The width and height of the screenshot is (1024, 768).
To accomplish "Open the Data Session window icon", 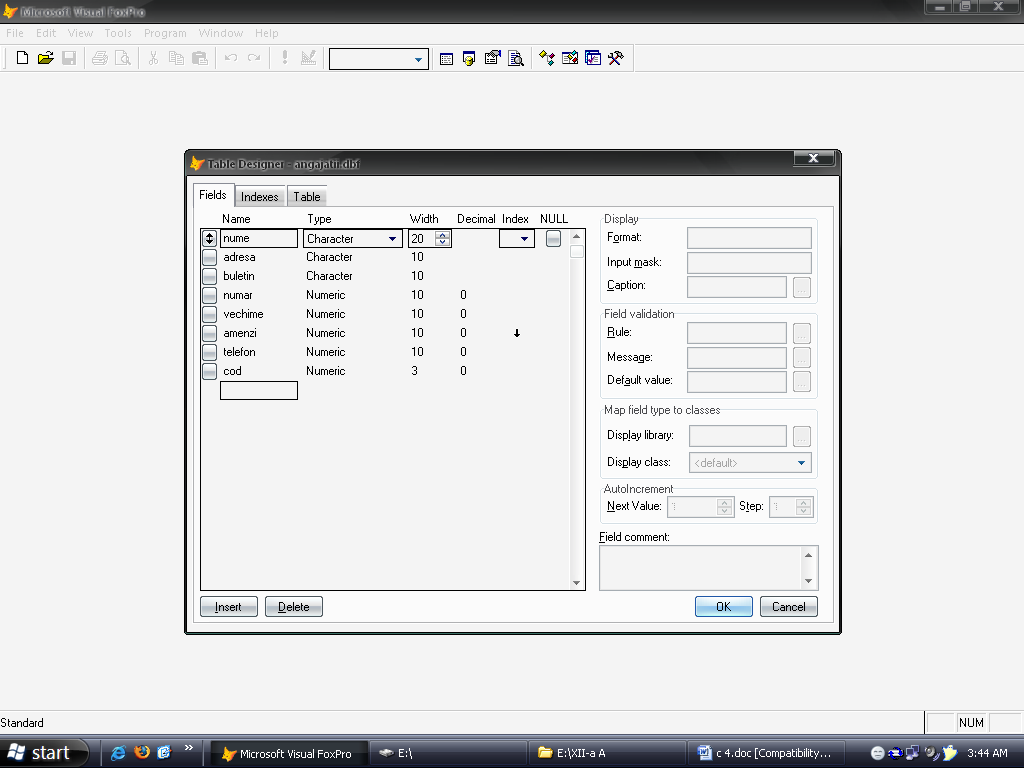I will [469, 59].
